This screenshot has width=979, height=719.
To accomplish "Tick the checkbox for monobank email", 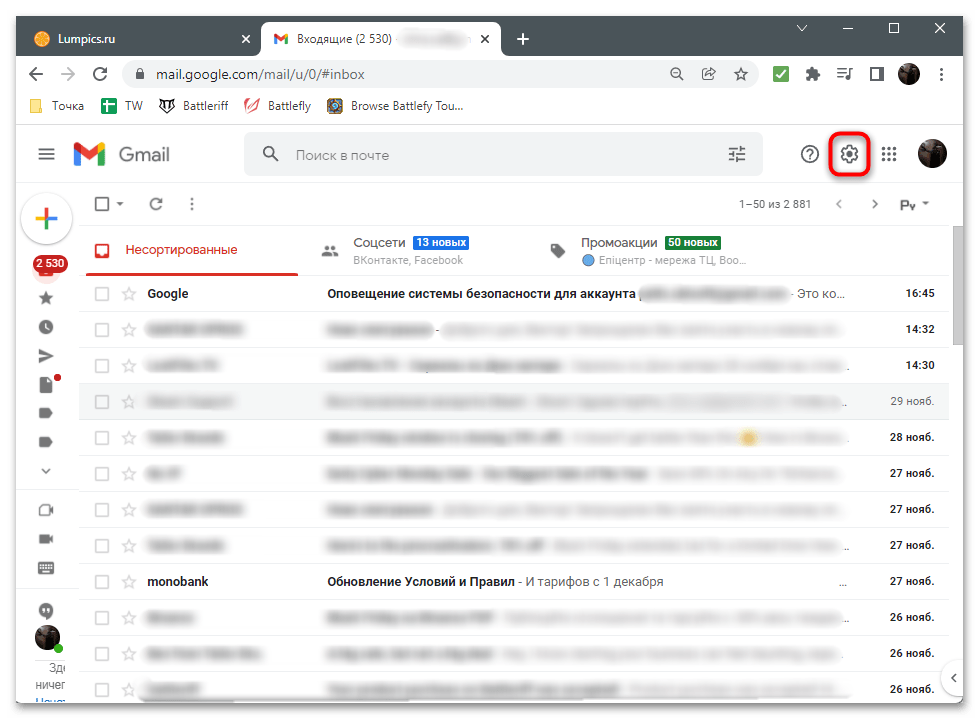I will [102, 582].
